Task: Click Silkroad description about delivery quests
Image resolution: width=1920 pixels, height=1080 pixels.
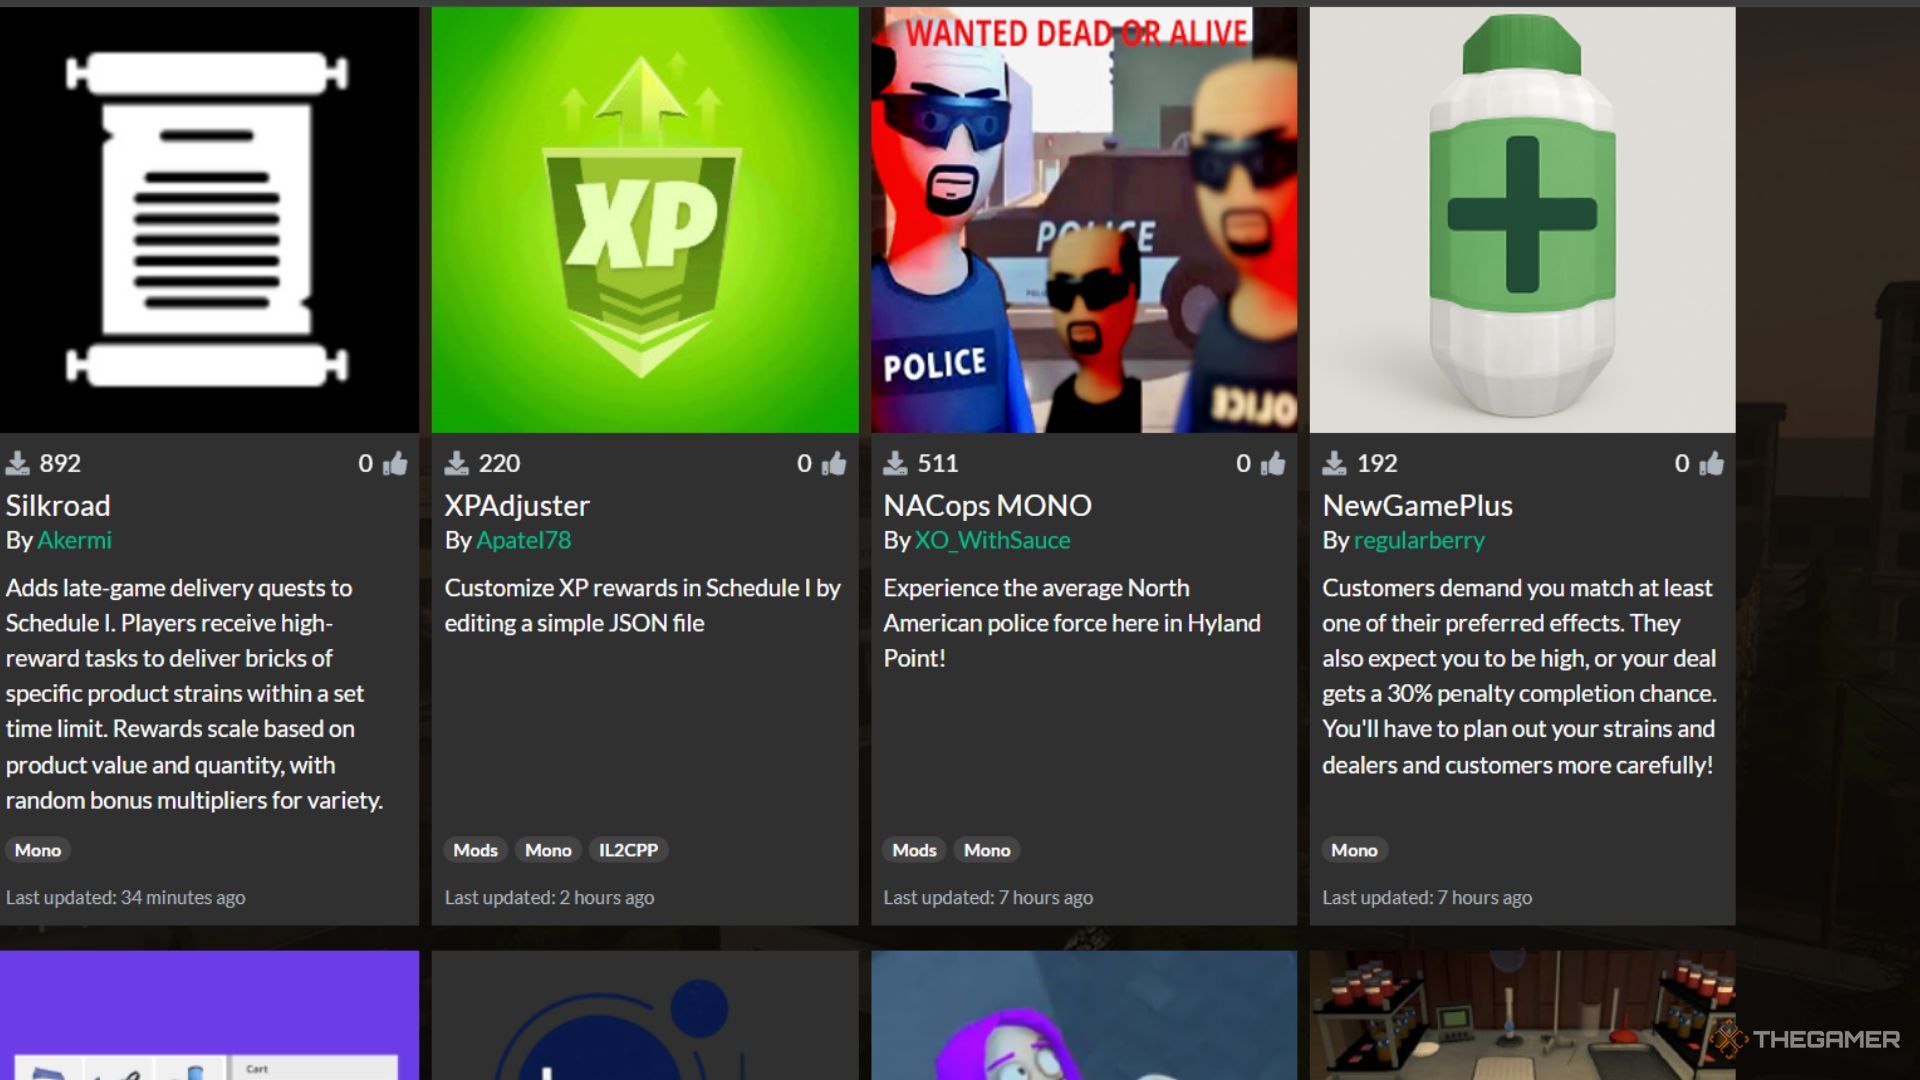Action: [195, 694]
